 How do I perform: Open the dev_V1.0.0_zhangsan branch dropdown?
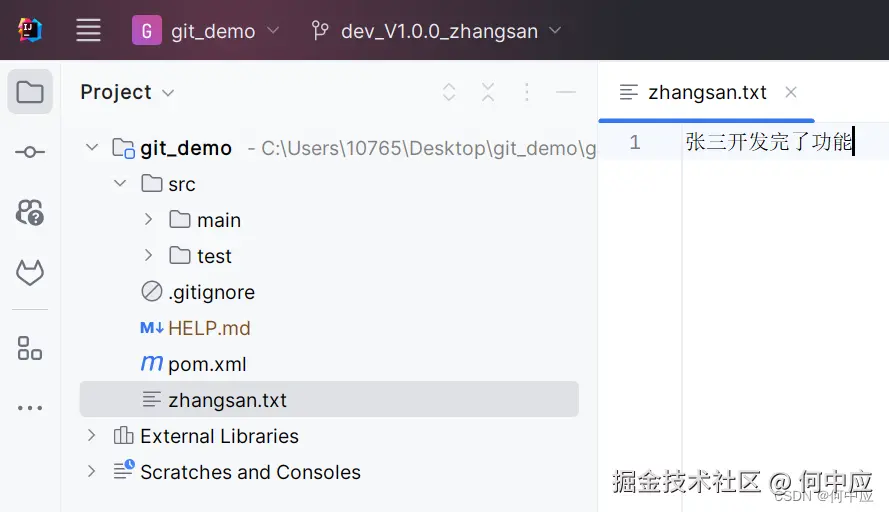(437, 31)
